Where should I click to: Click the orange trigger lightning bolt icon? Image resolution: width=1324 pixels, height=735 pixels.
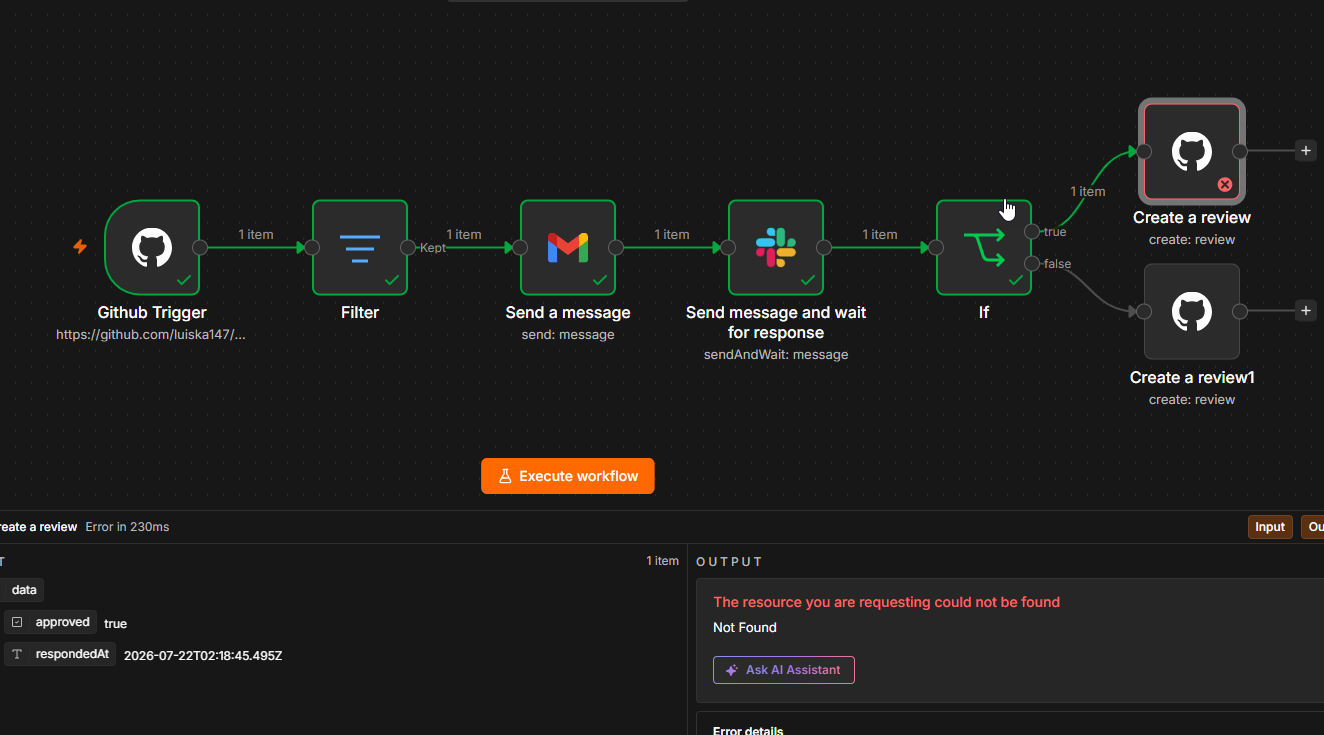point(80,246)
